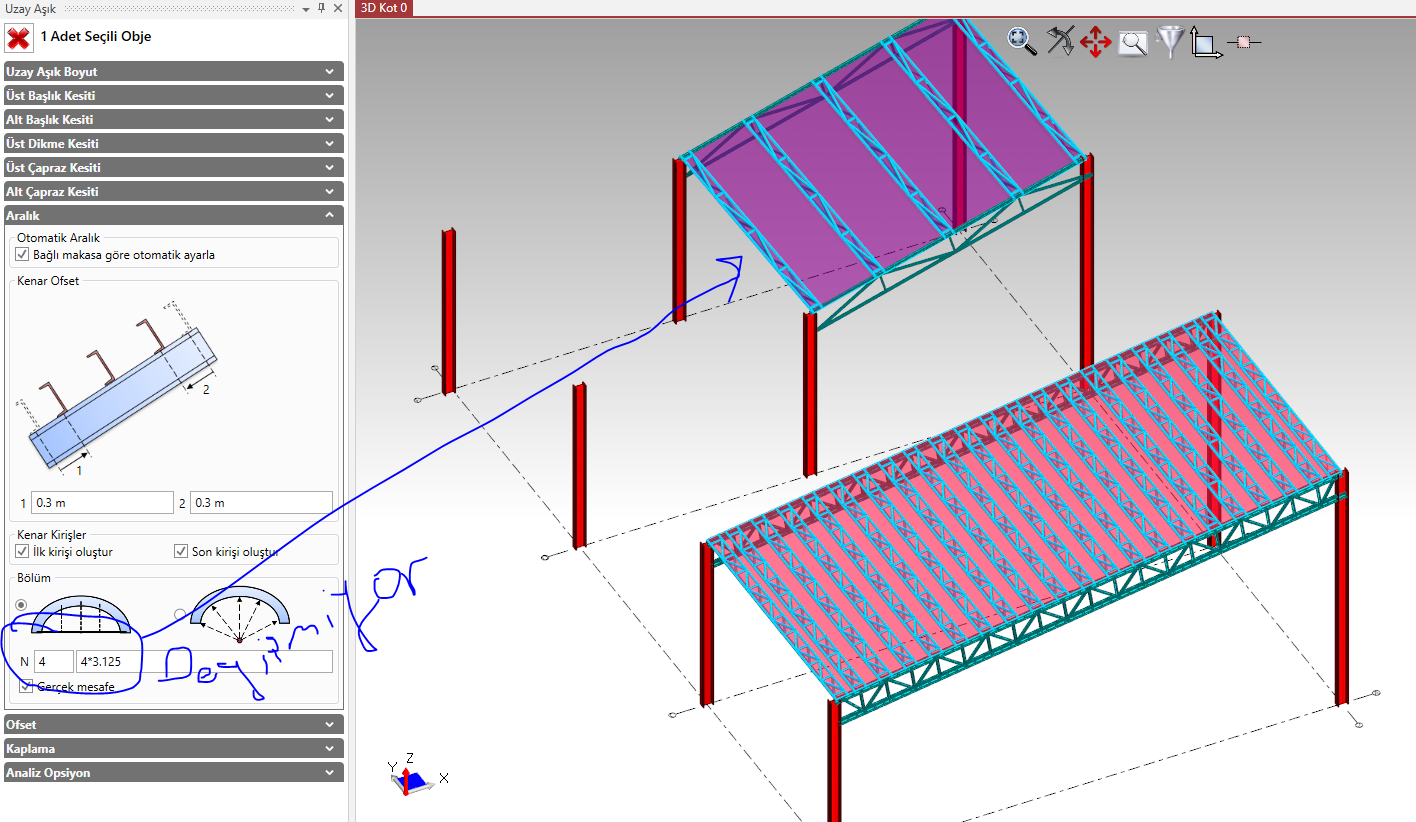This screenshot has width=1416, height=822.
Task: Click the zoom window magnifier icon
Action: (1133, 42)
